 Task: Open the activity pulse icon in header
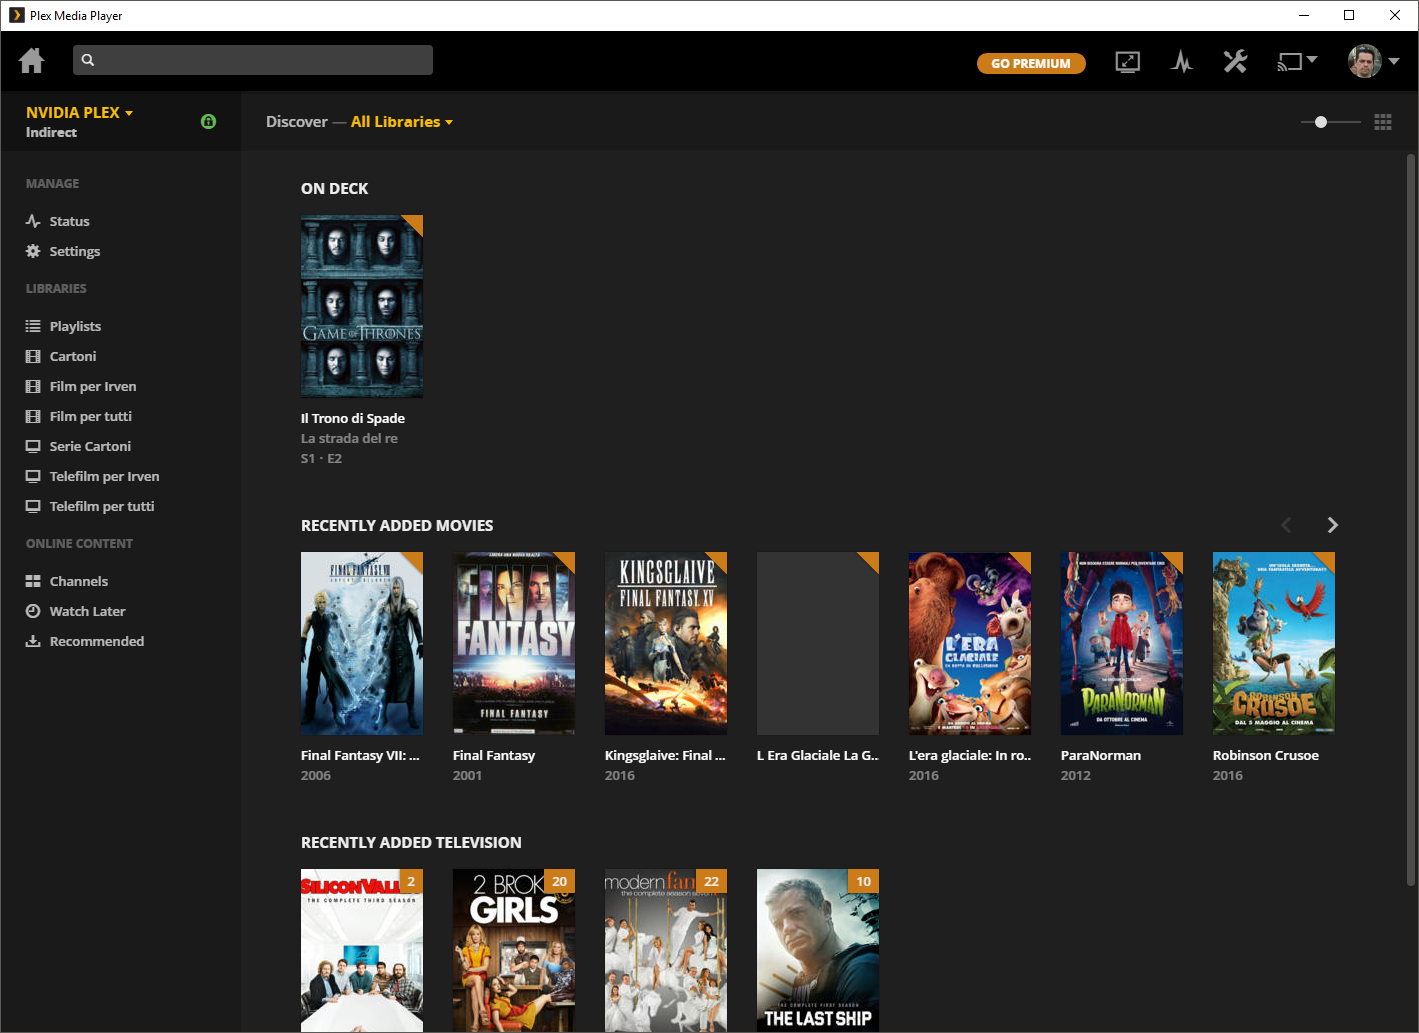click(x=1182, y=62)
